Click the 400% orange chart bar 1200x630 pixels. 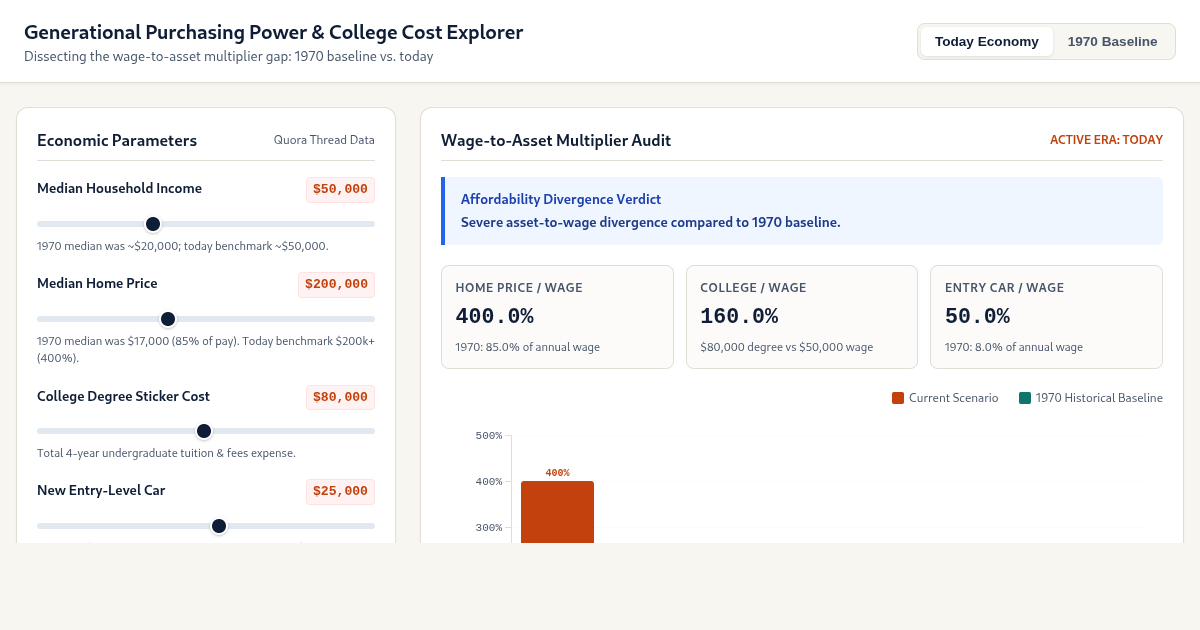coord(557,512)
